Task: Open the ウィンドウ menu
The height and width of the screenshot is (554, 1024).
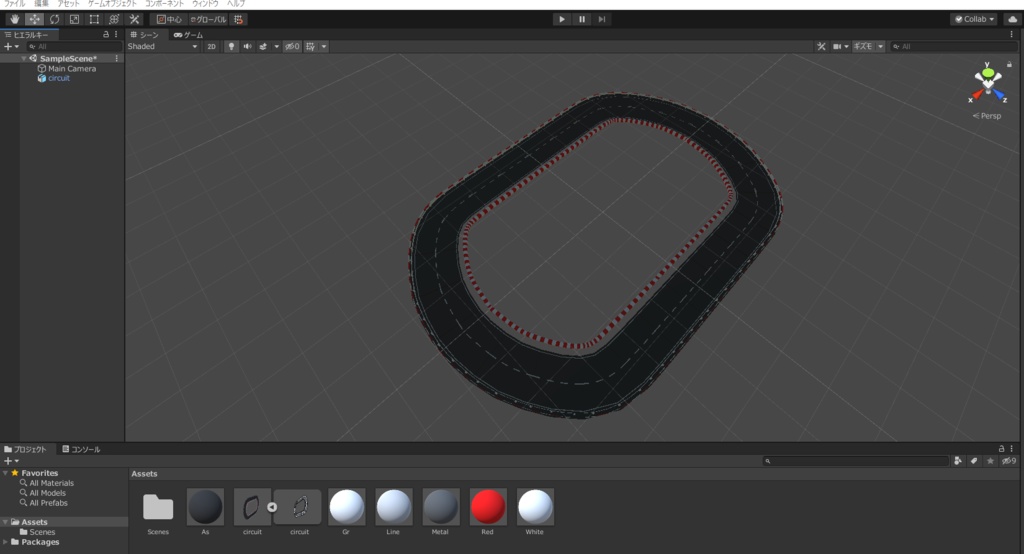Action: pos(206,4)
